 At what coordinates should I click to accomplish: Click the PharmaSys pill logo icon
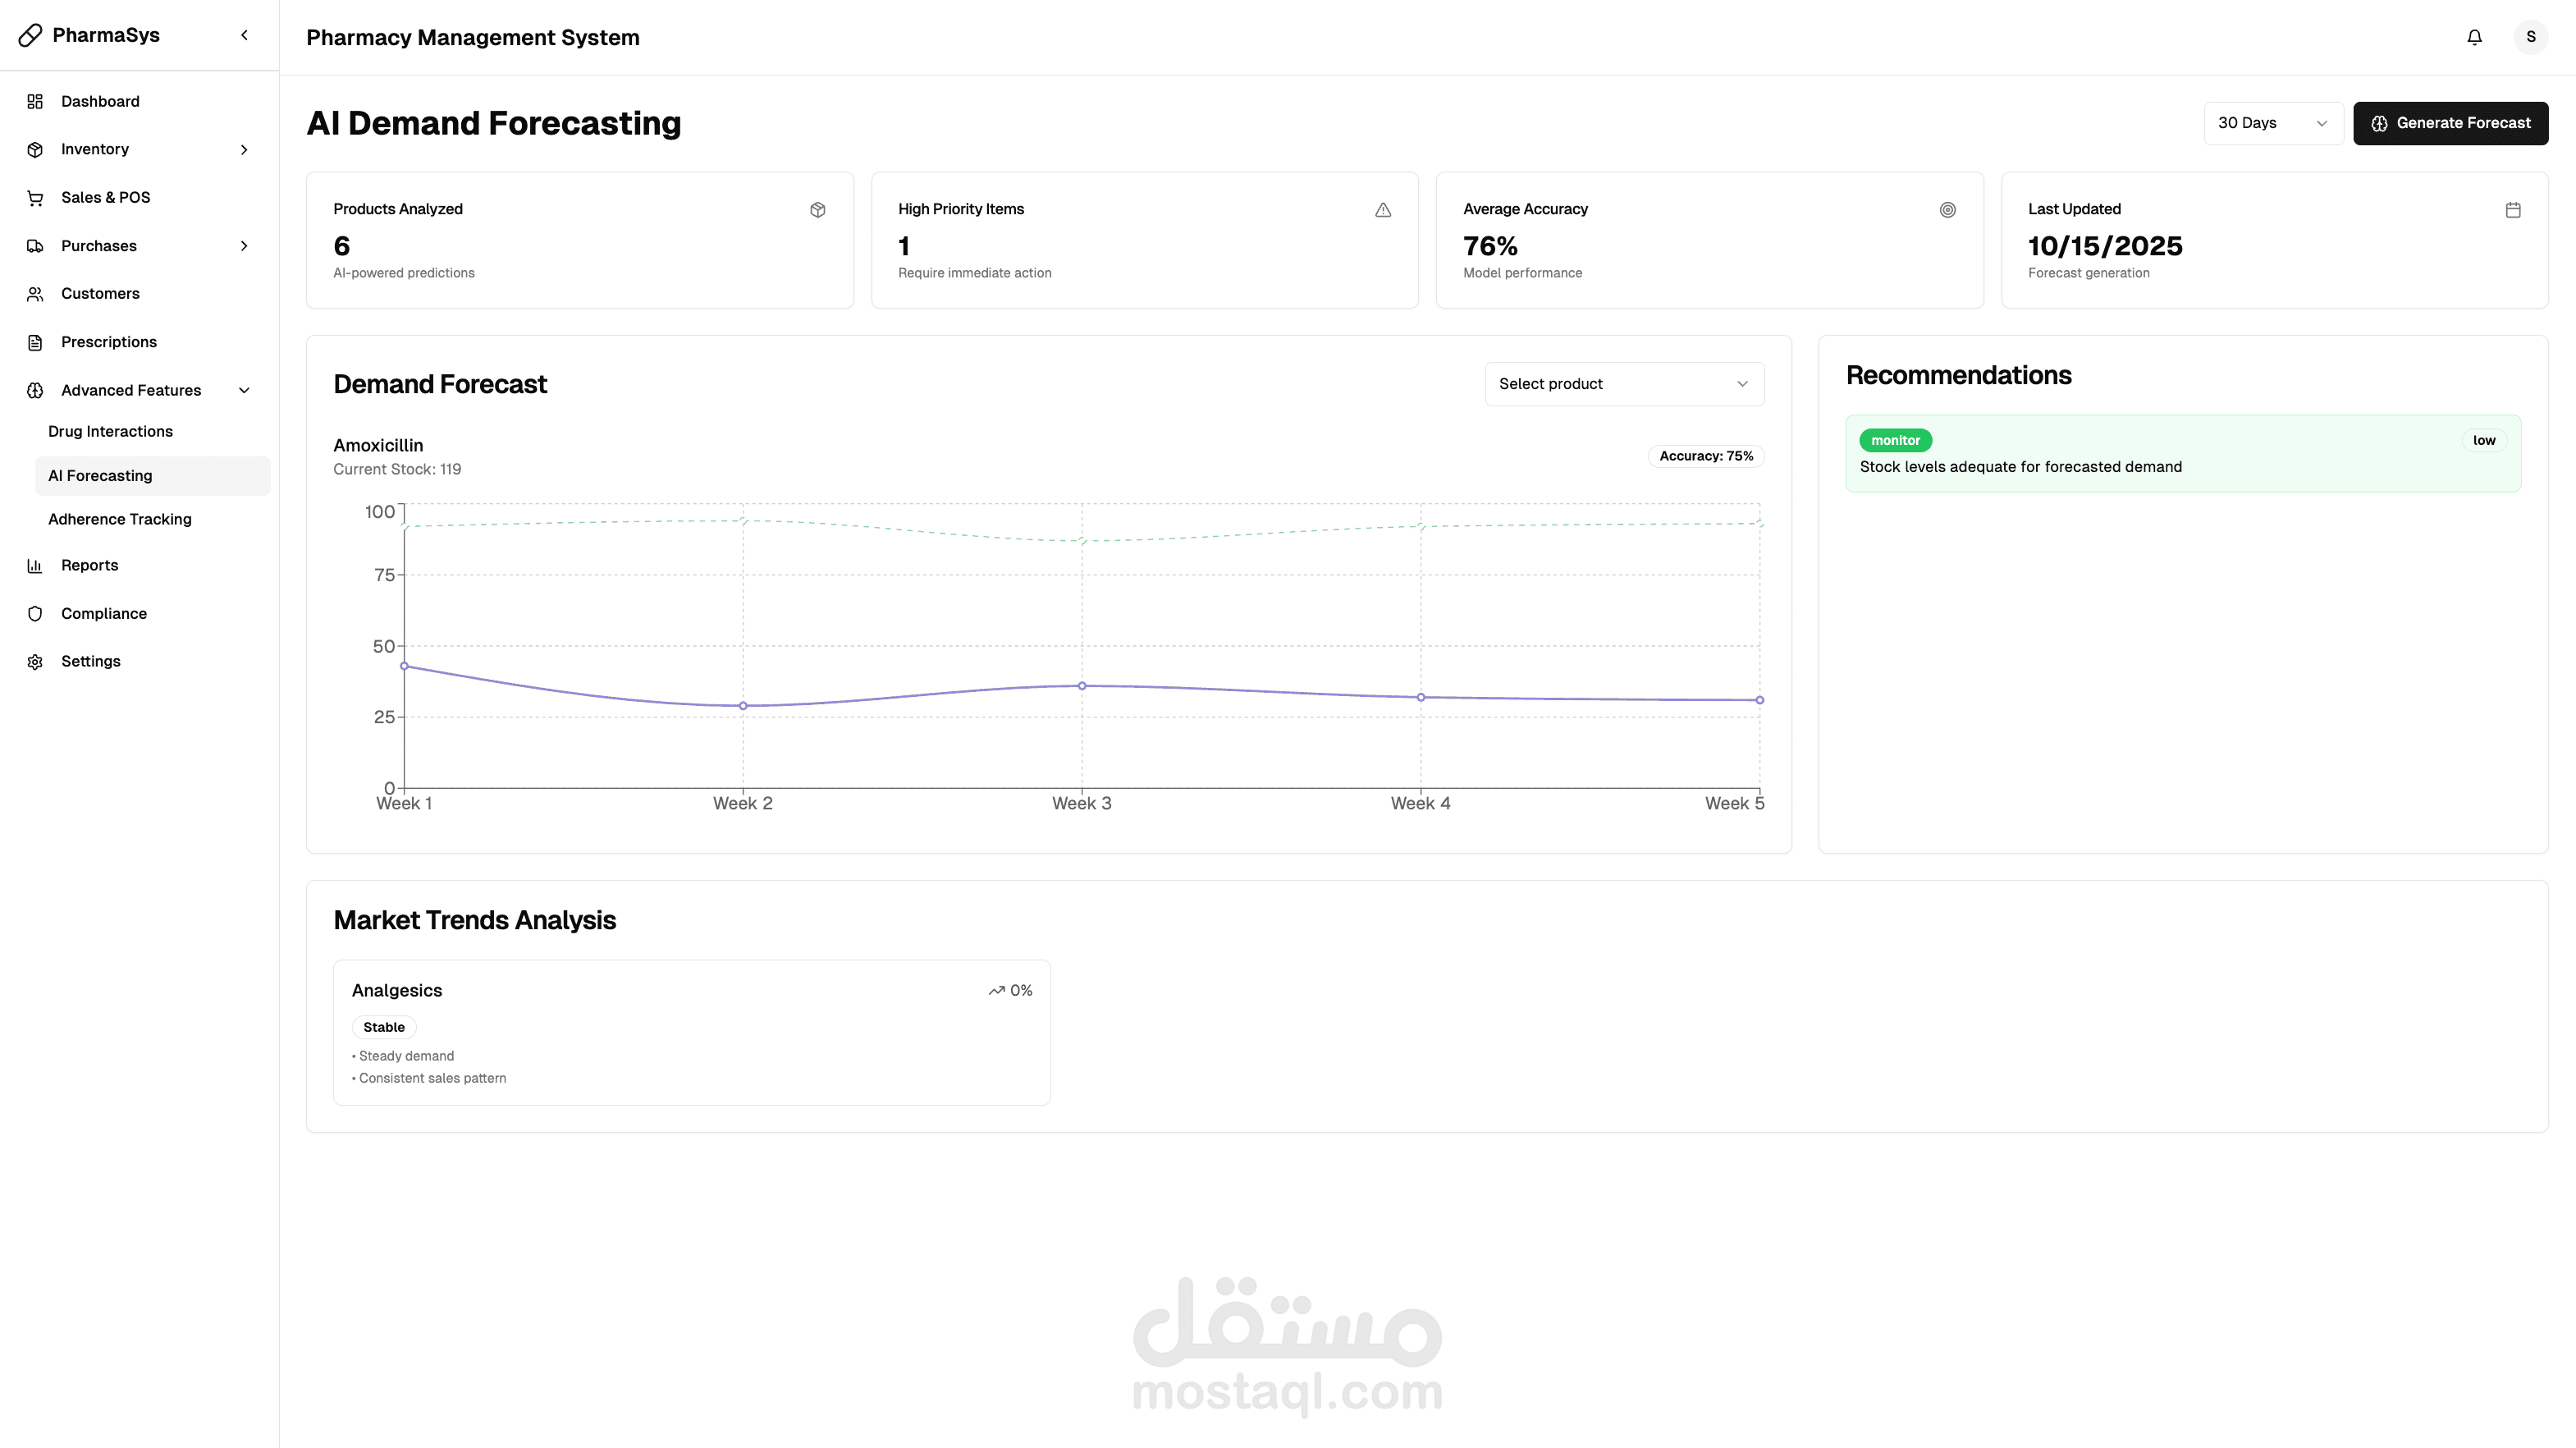(30, 35)
